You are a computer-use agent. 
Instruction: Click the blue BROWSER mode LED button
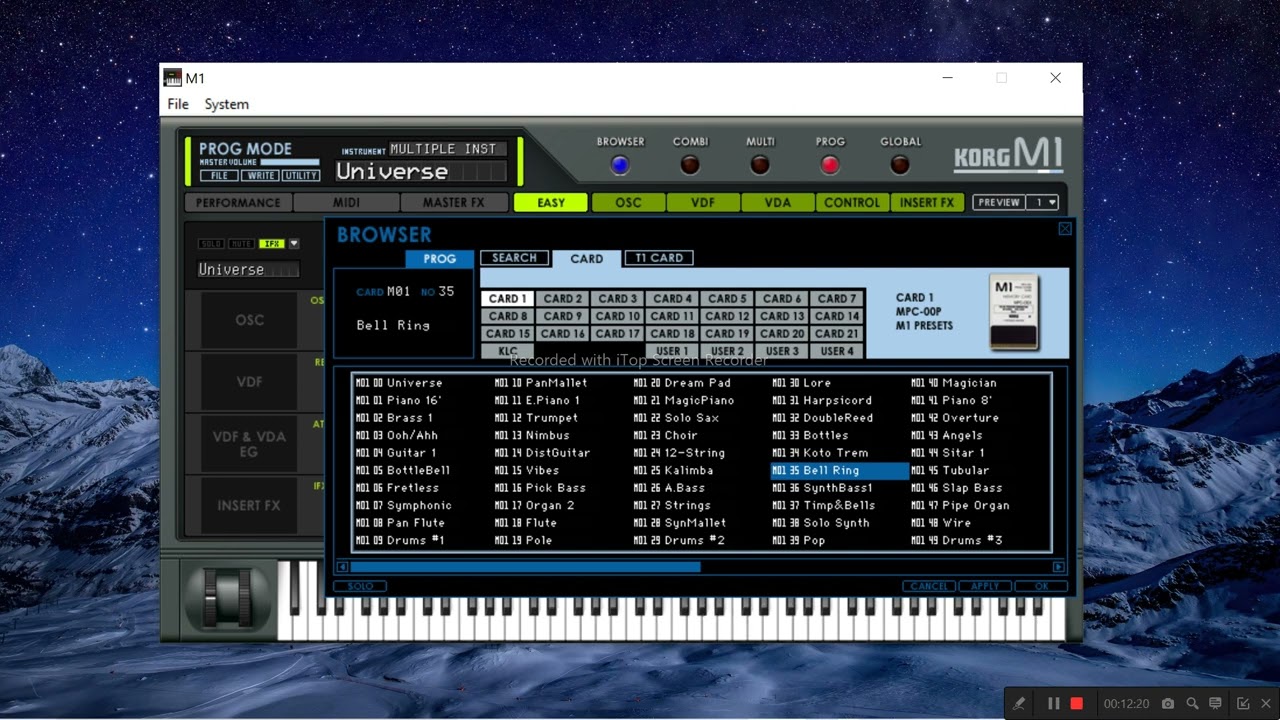(620, 165)
